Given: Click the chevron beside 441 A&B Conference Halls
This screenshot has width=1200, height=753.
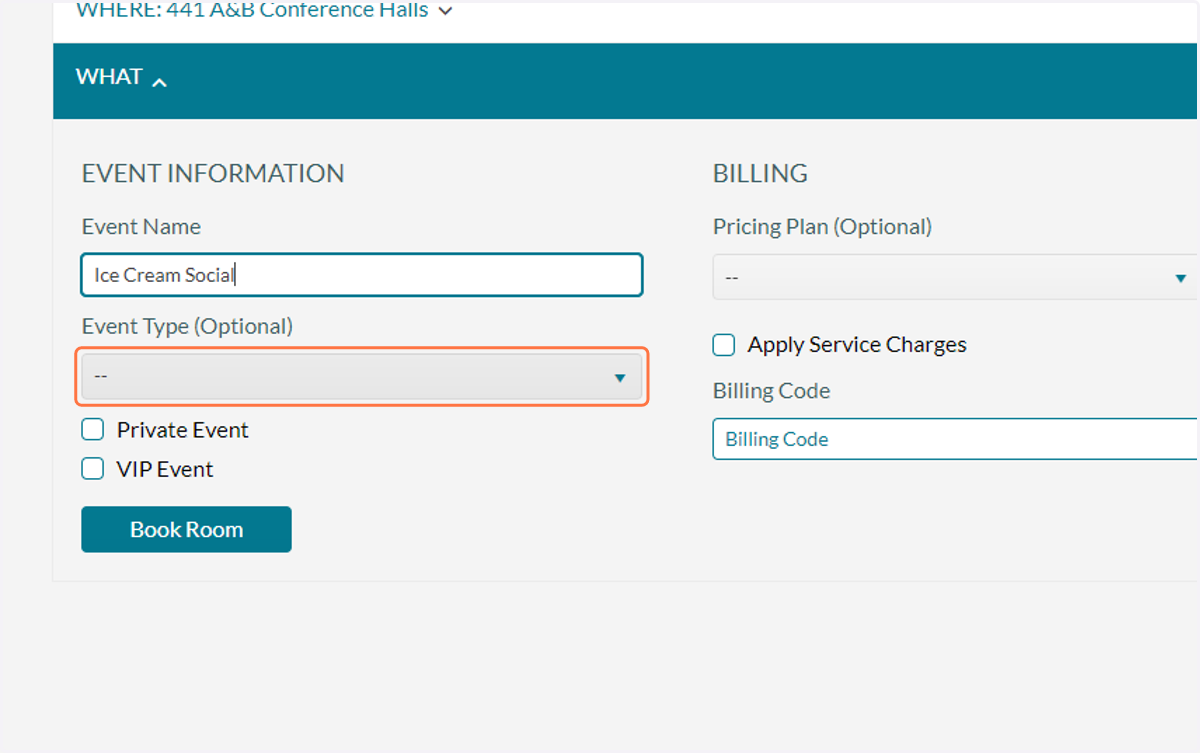Looking at the screenshot, I should point(445,12).
